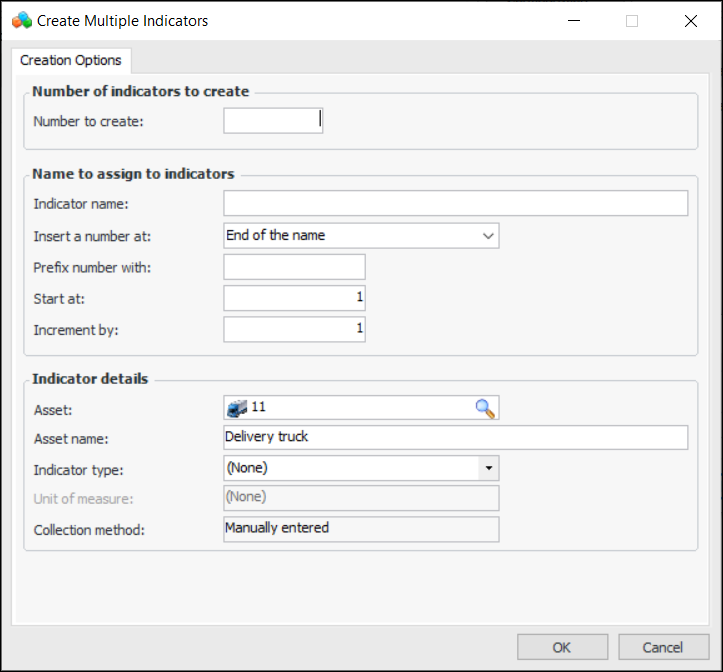Viewport: 723px width, 672px height.
Task: Click the Collection method Manually entered field
Action: (360, 529)
